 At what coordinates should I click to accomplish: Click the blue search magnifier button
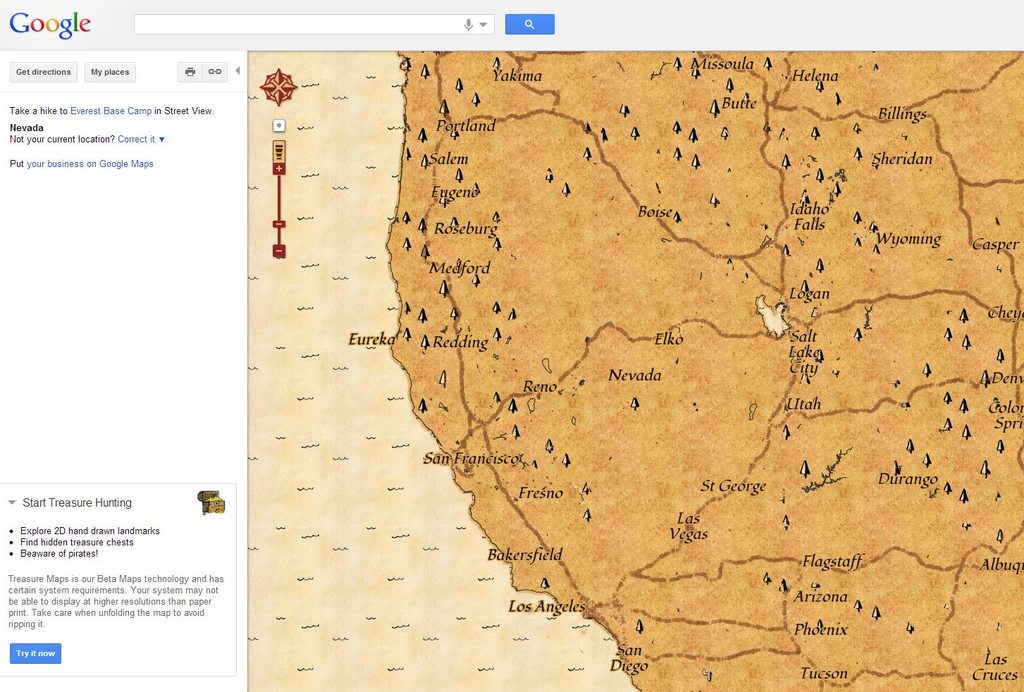[529, 22]
